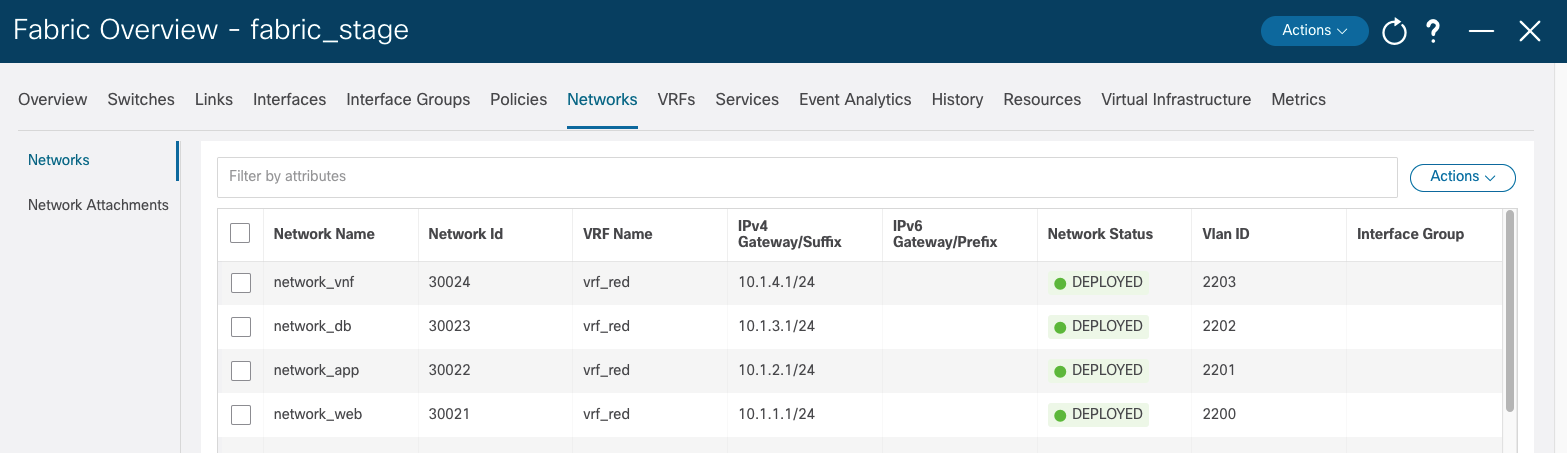Click the DEPLOYED status for network_db
Image resolution: width=1567 pixels, height=453 pixels.
point(1098,327)
